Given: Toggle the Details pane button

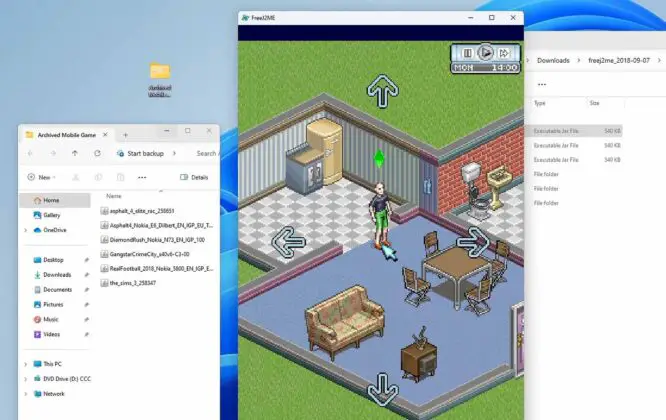Looking at the screenshot, I should pos(194,177).
